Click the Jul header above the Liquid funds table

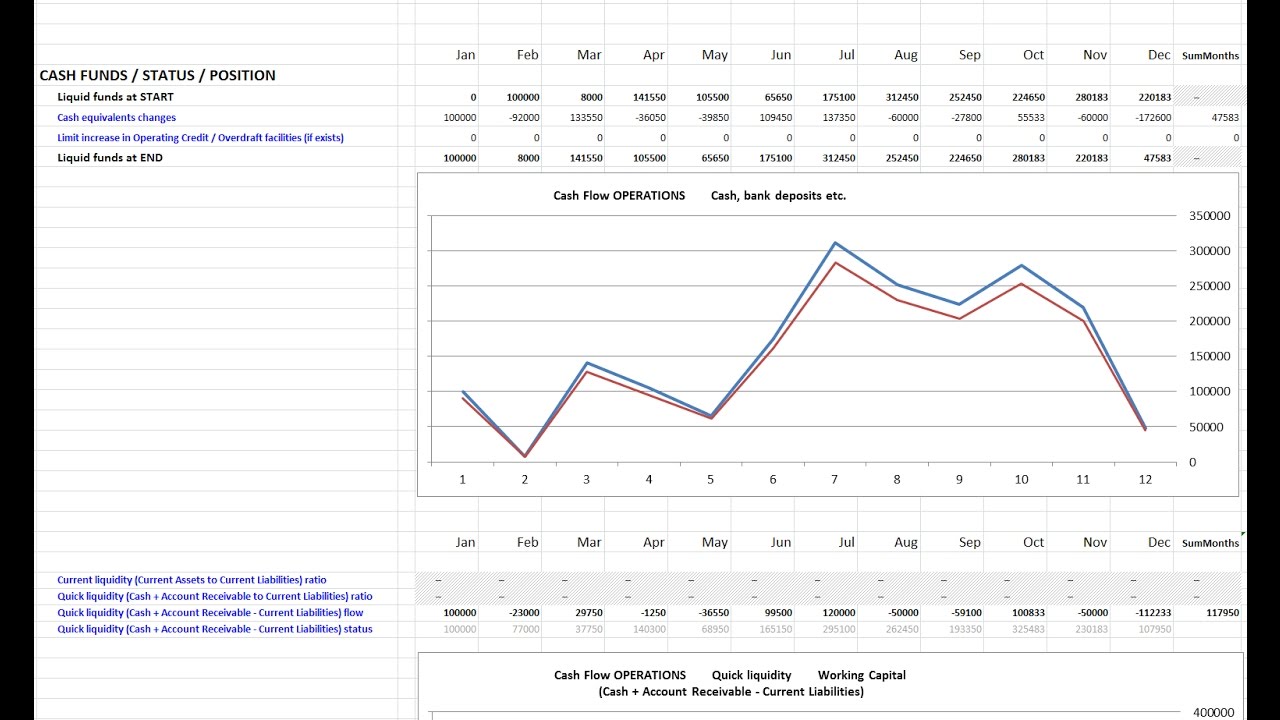click(847, 55)
